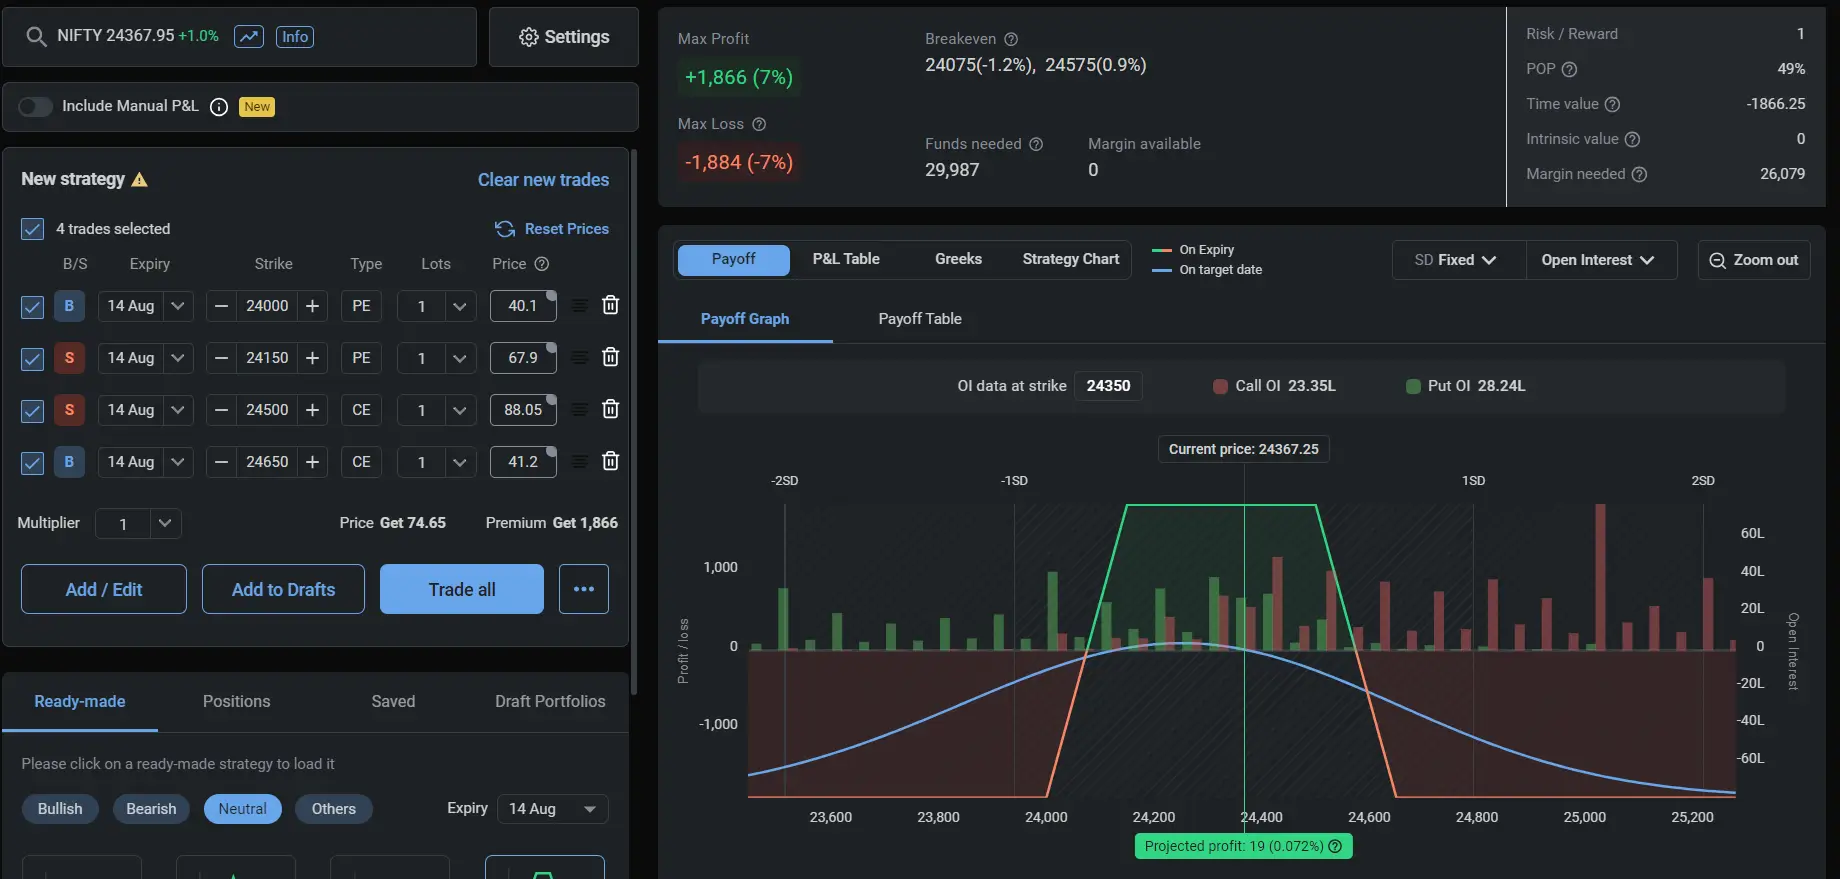Switch to the Draft Portfolios tab
Viewport: 1840px width, 879px height.
(x=550, y=702)
